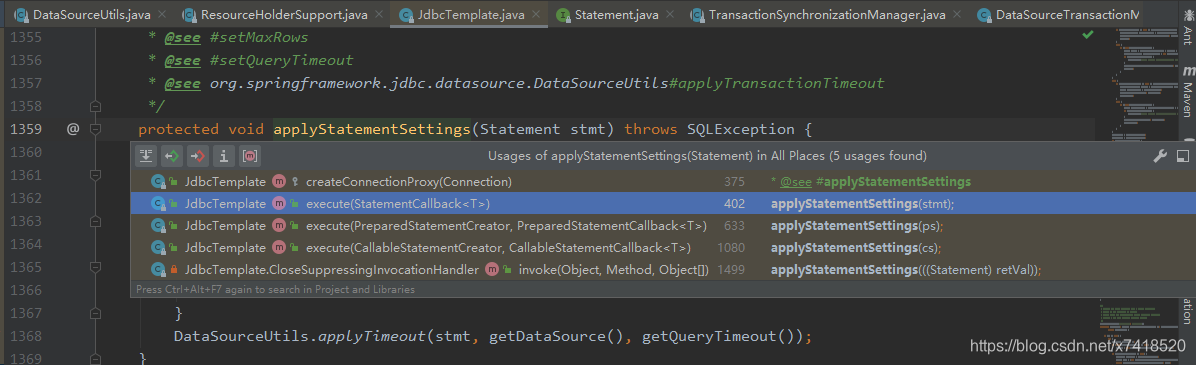Viewport: 1196px width, 365px height.
Task: Click 'applyStatementSettings(((Statement) retVal));' usage preview
Action: [905, 271]
